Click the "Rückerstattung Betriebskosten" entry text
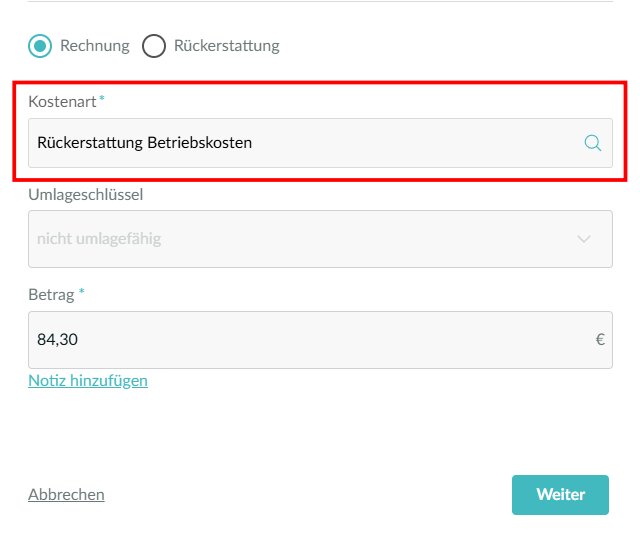Screen dimensions: 640x542 [144, 143]
